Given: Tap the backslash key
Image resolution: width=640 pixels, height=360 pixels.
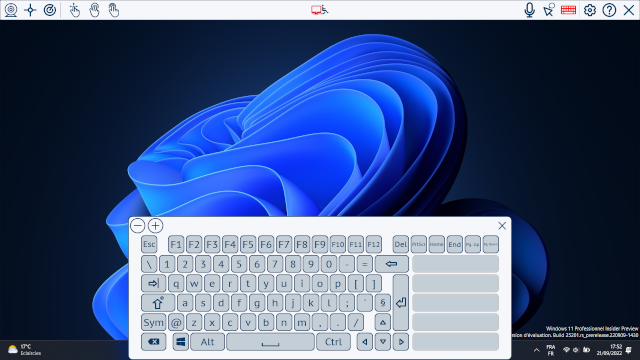Looking at the screenshot, I should (149, 264).
